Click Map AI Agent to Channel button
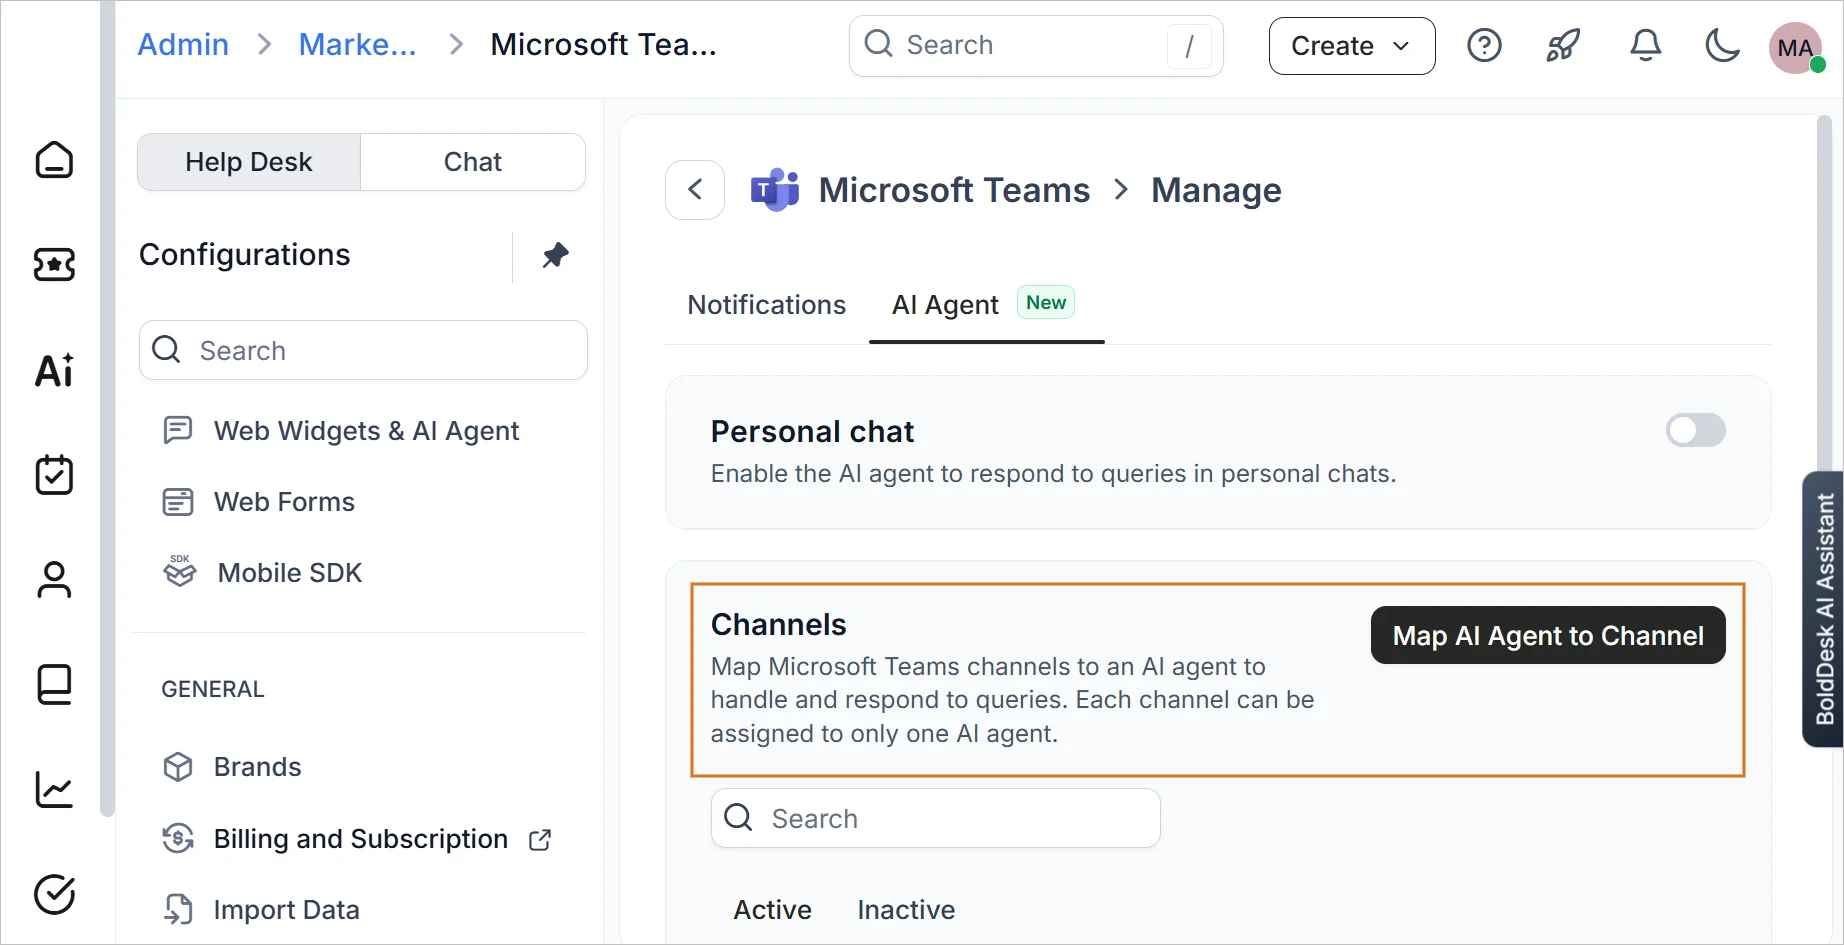The height and width of the screenshot is (945, 1844). (1548, 635)
